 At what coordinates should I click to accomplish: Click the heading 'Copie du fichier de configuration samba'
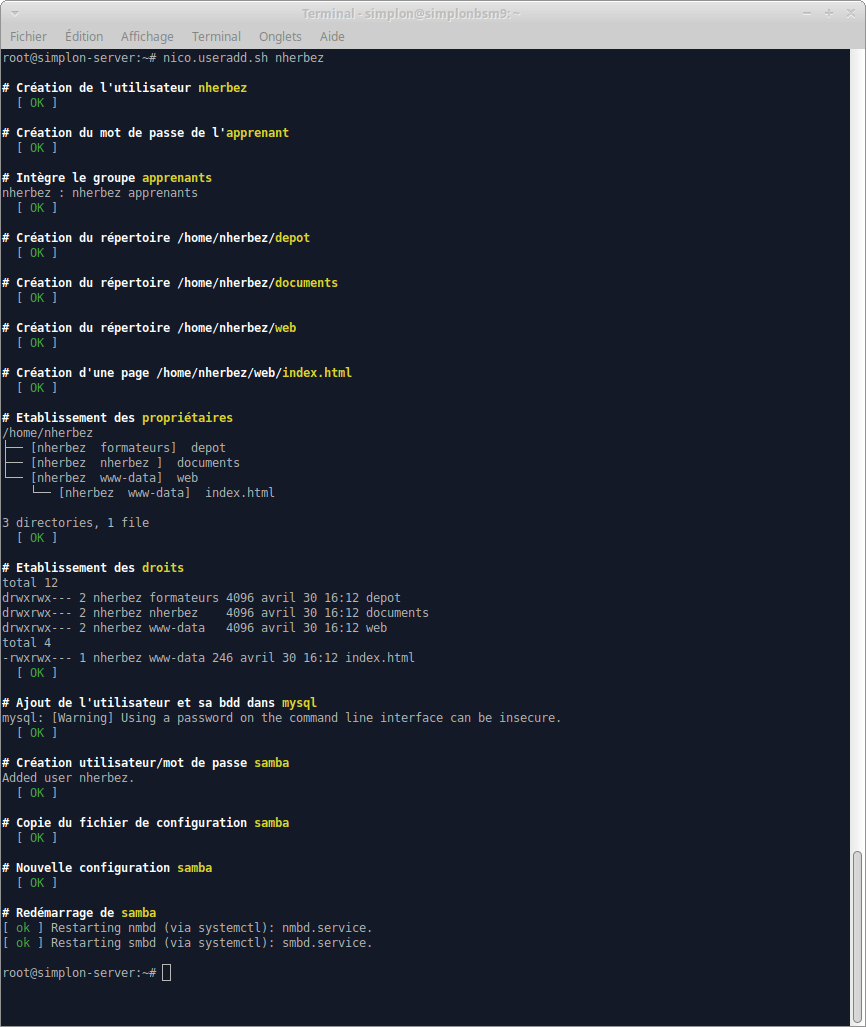[x=145, y=823]
